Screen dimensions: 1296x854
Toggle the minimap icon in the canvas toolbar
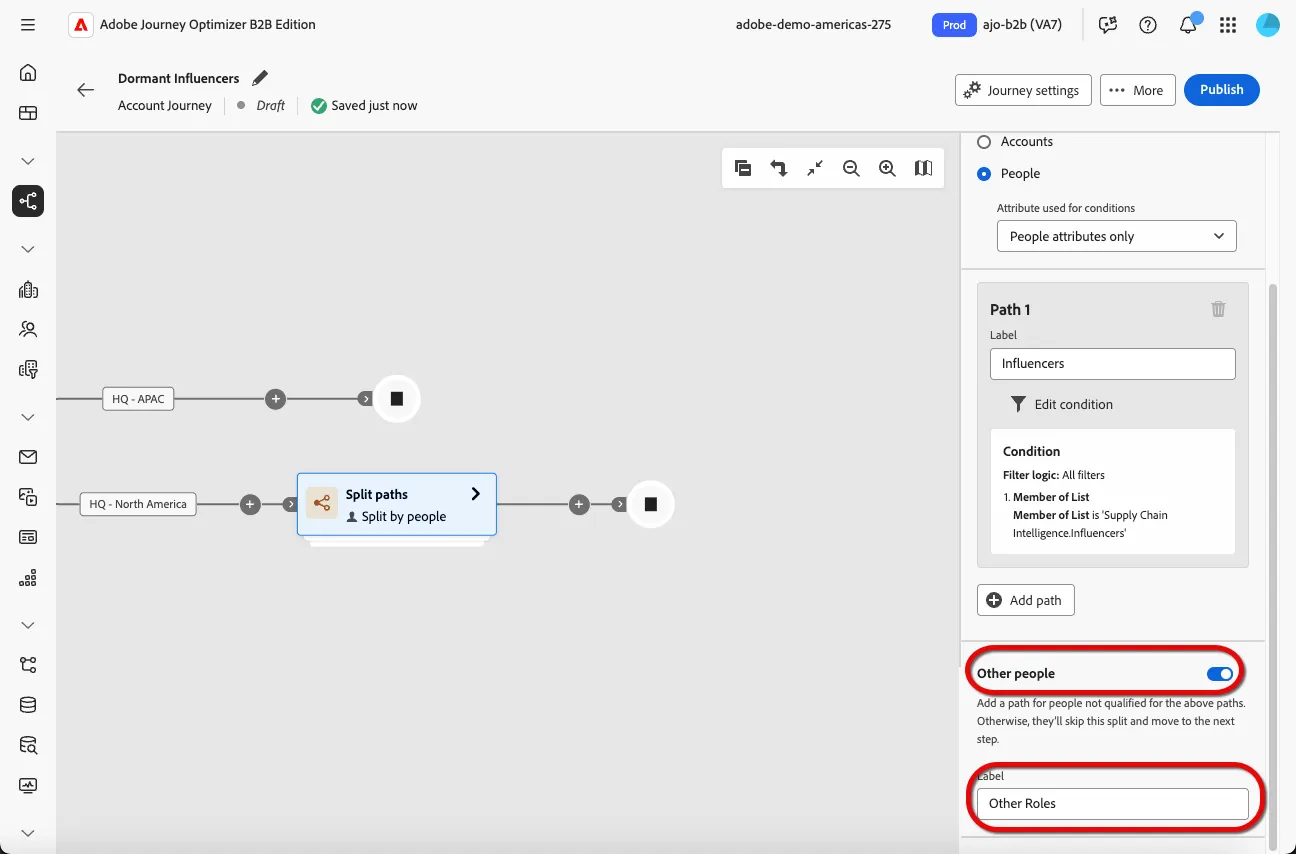tap(923, 168)
